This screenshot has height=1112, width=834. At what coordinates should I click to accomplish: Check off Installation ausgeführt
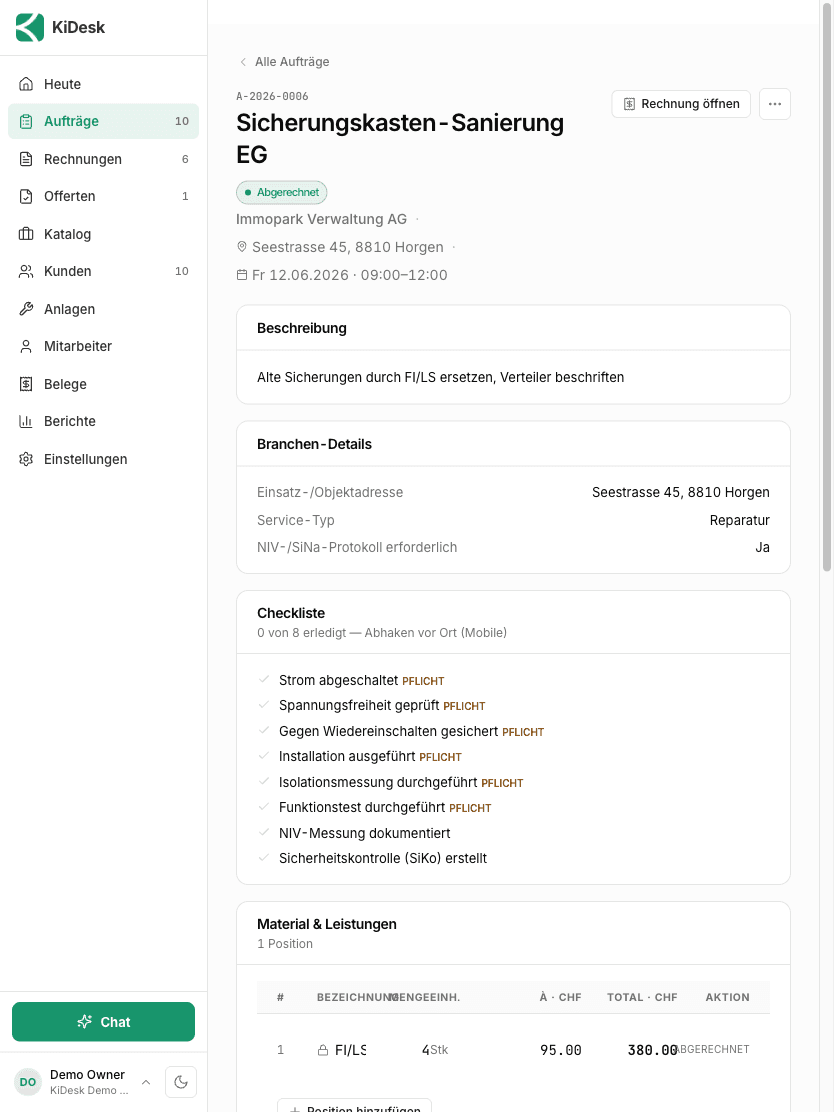(x=264, y=756)
